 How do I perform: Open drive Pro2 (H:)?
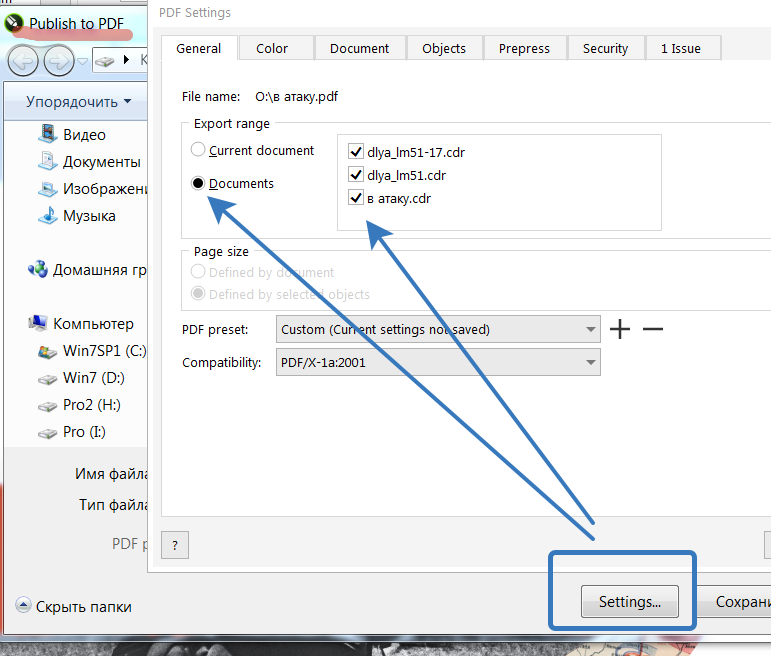point(80,405)
